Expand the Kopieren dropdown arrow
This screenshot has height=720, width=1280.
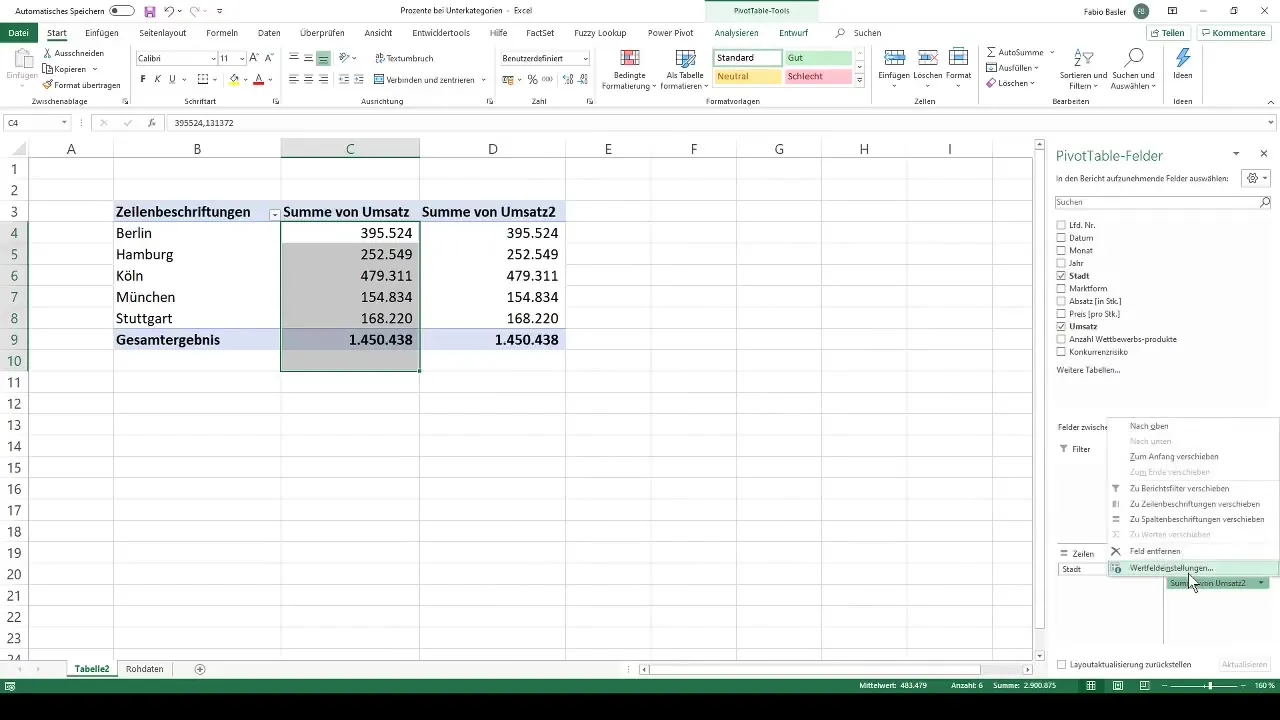click(94, 69)
